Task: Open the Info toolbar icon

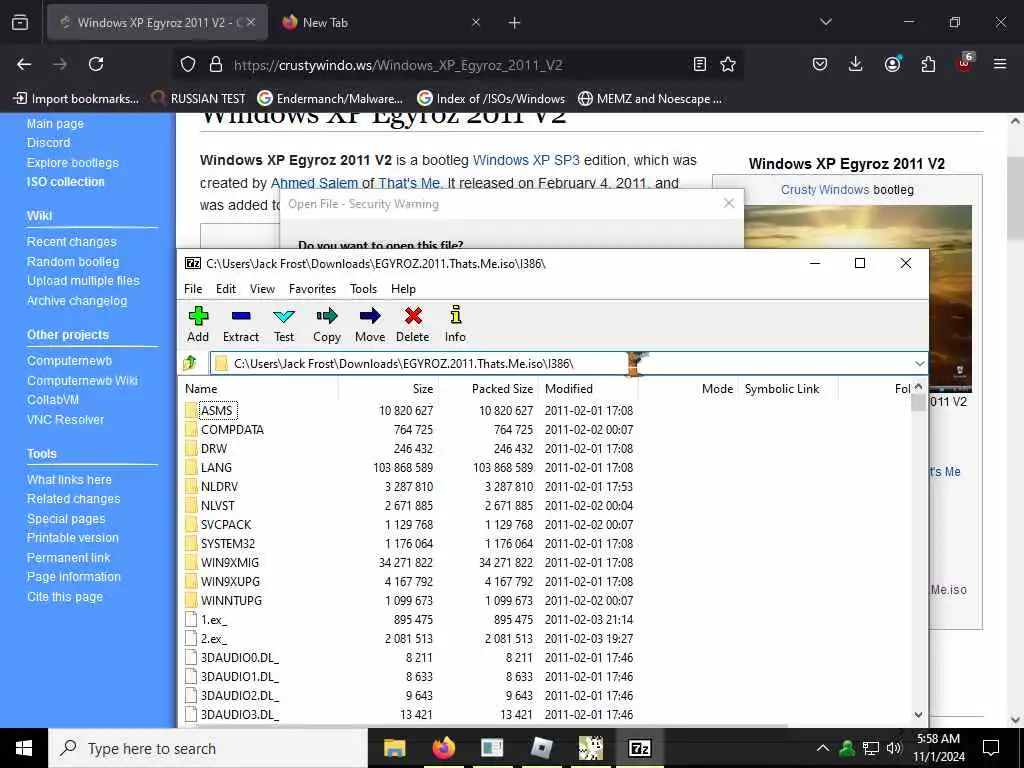Action: click(x=455, y=325)
